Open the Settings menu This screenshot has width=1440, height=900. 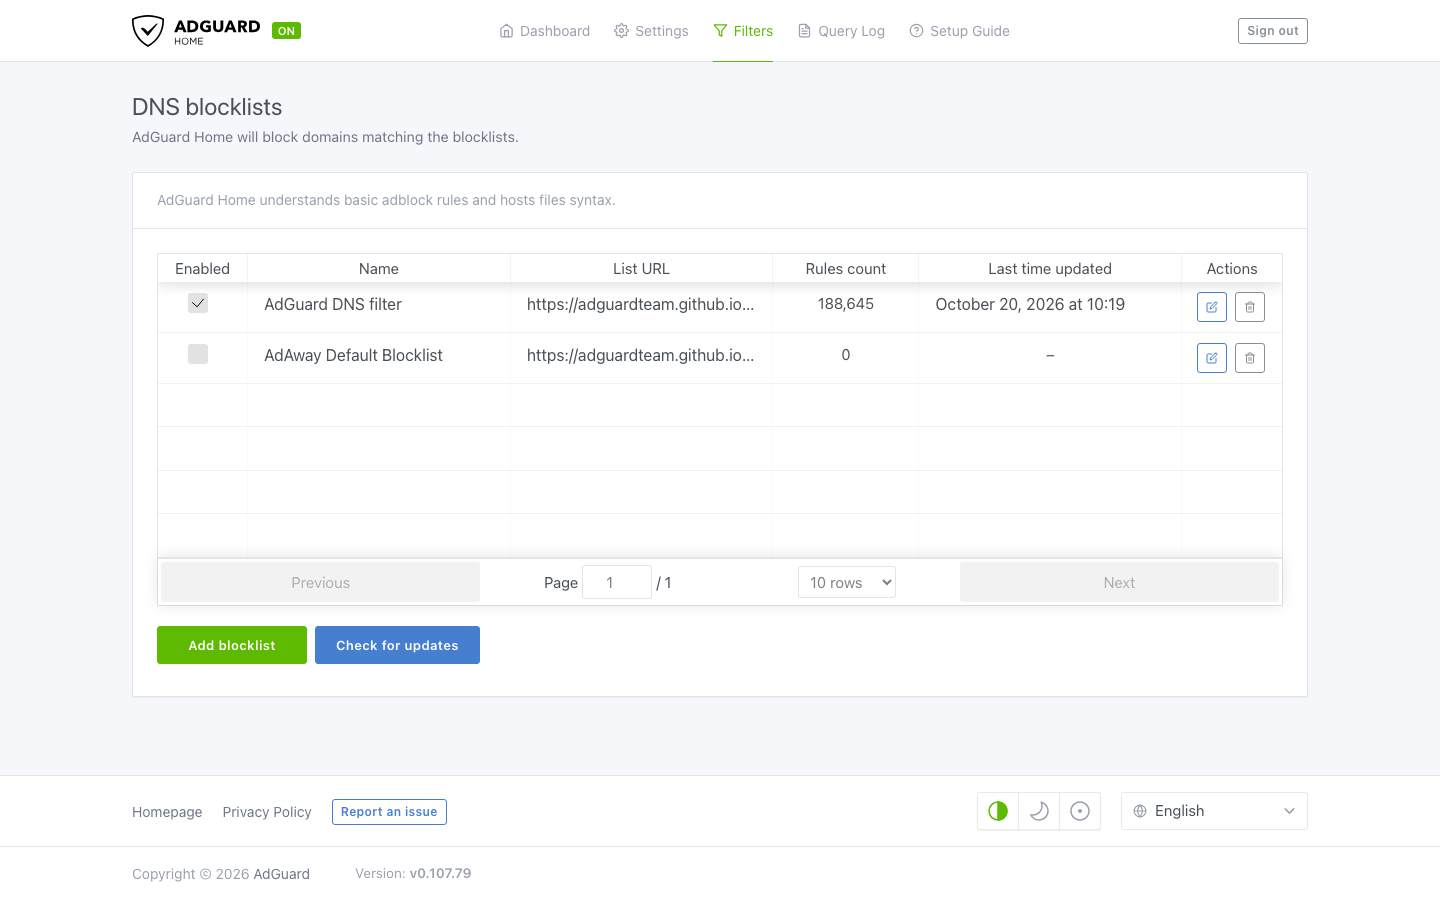651,31
